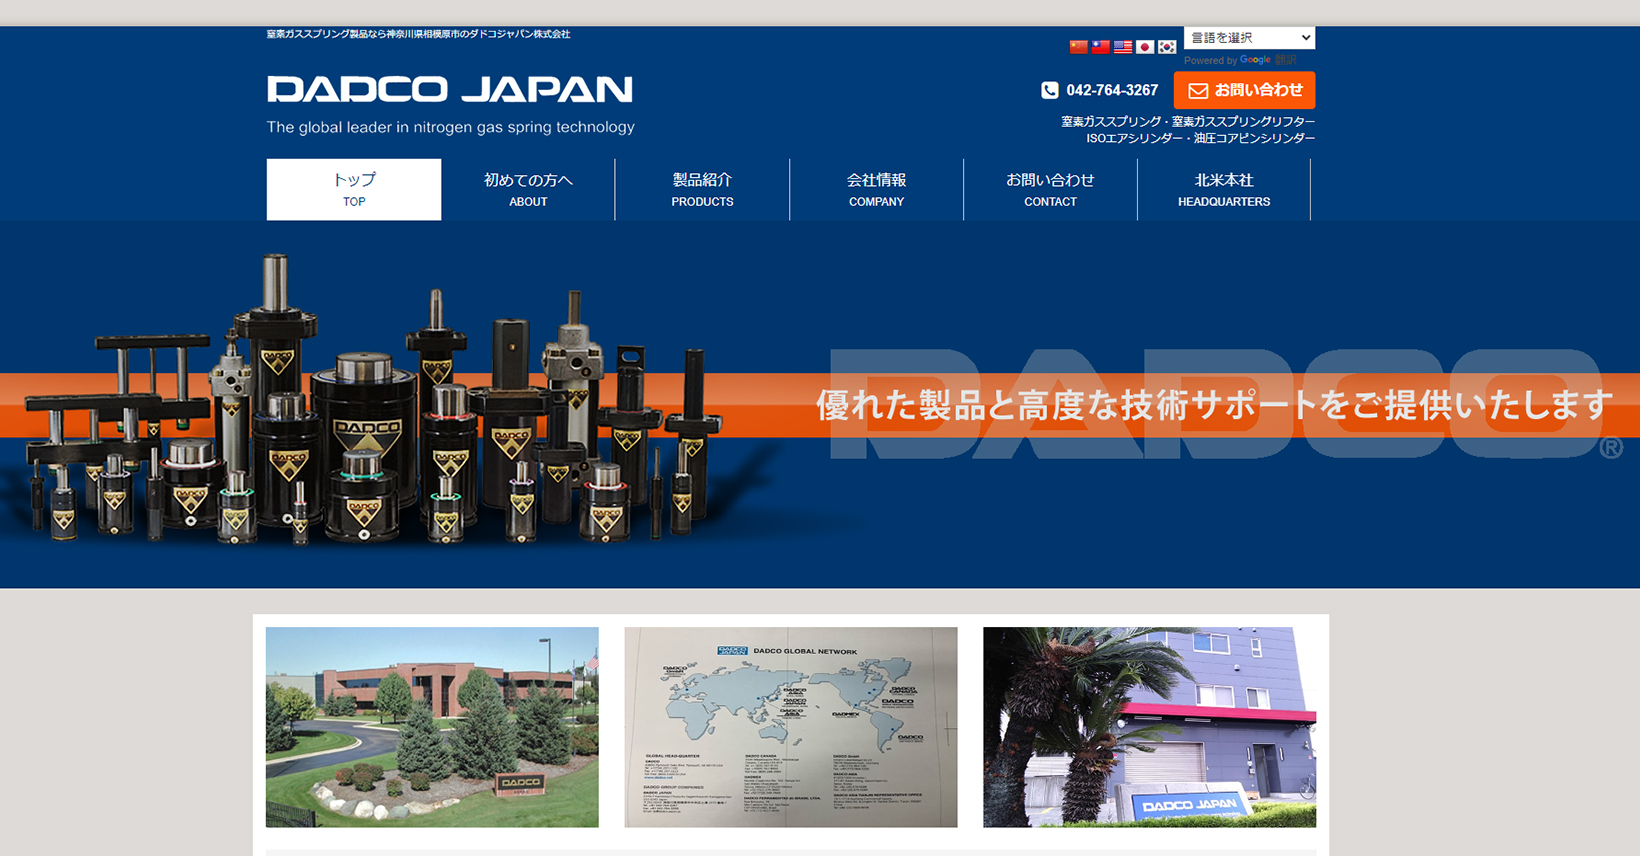Select the Taiwan flag language icon
Image resolution: width=1640 pixels, height=856 pixels.
pyautogui.click(x=1100, y=47)
